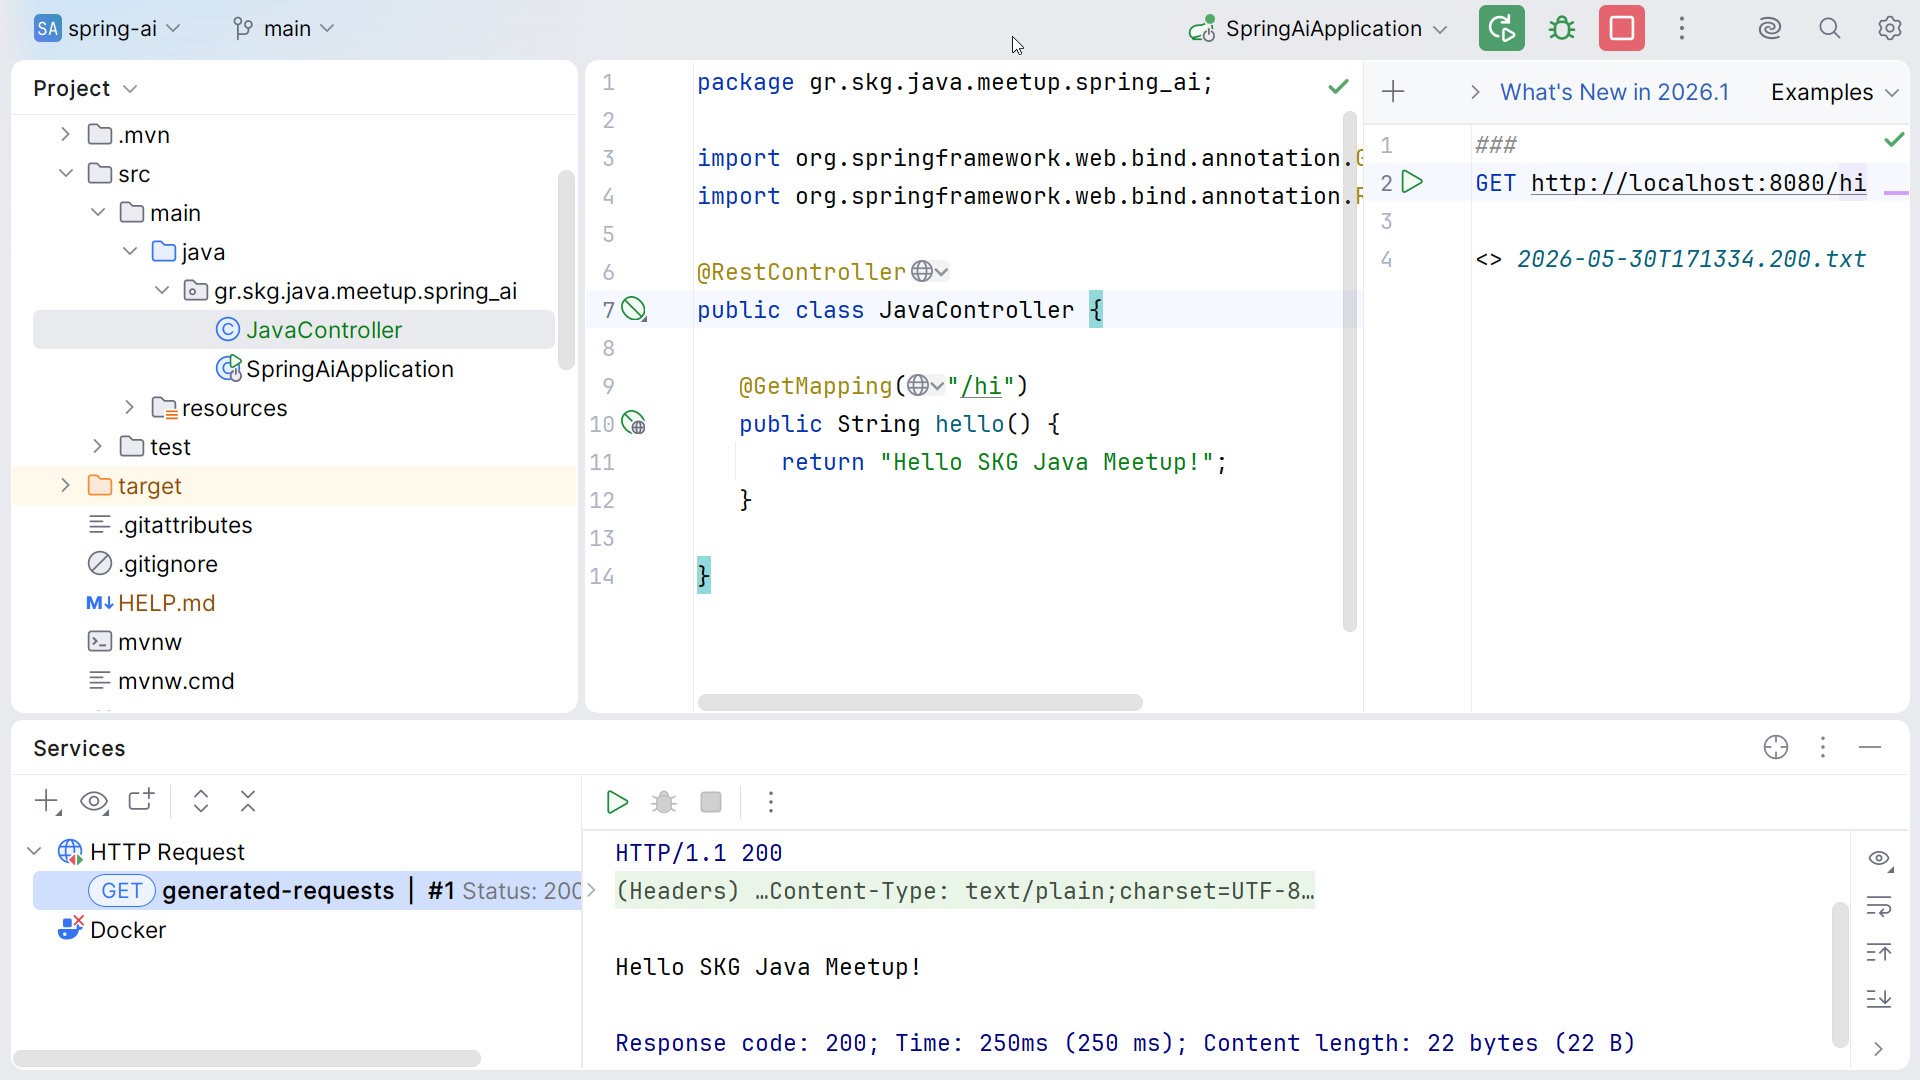The height and width of the screenshot is (1080, 1920).
Task: Open What's New in 2026.1 link
Action: tap(1614, 92)
